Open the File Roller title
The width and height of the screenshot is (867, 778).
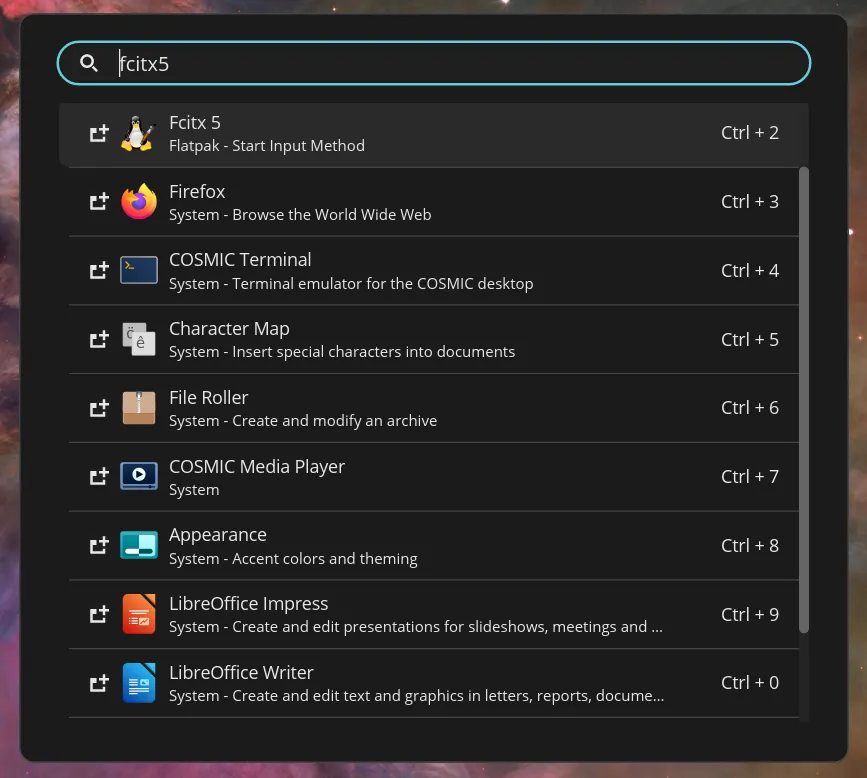tap(208, 398)
